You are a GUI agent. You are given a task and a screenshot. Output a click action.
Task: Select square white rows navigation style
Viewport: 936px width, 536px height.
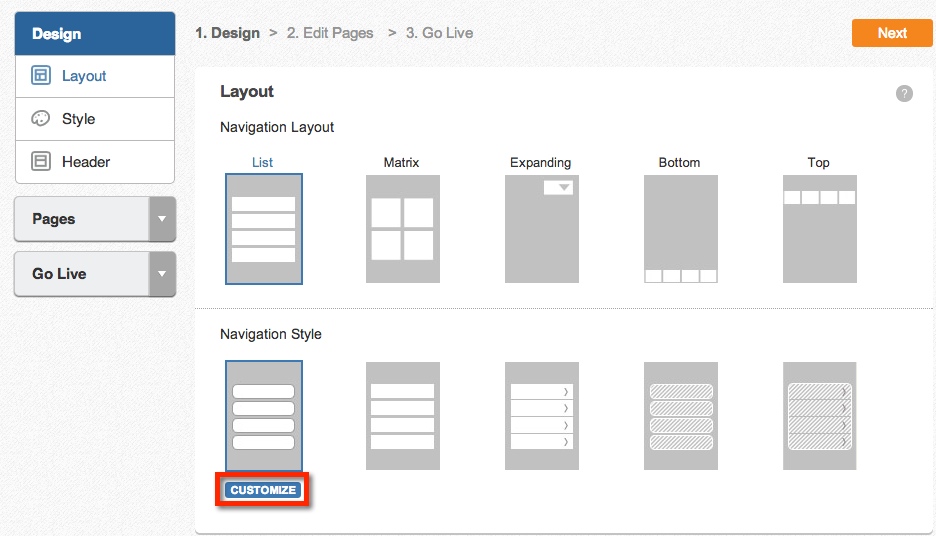[x=403, y=416]
